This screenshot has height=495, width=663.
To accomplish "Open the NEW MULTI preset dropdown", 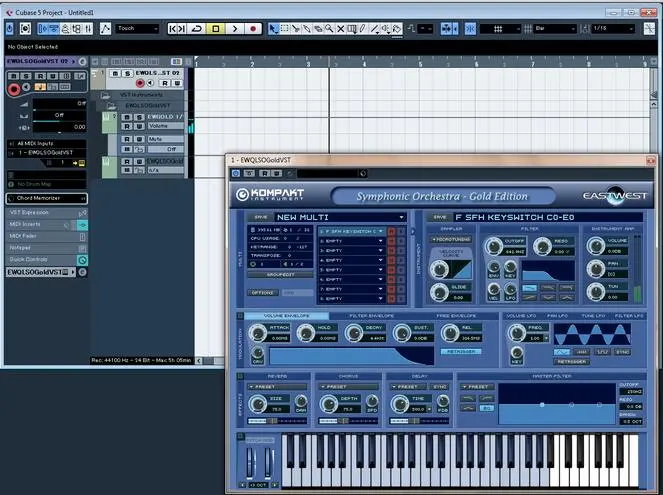I will point(340,217).
